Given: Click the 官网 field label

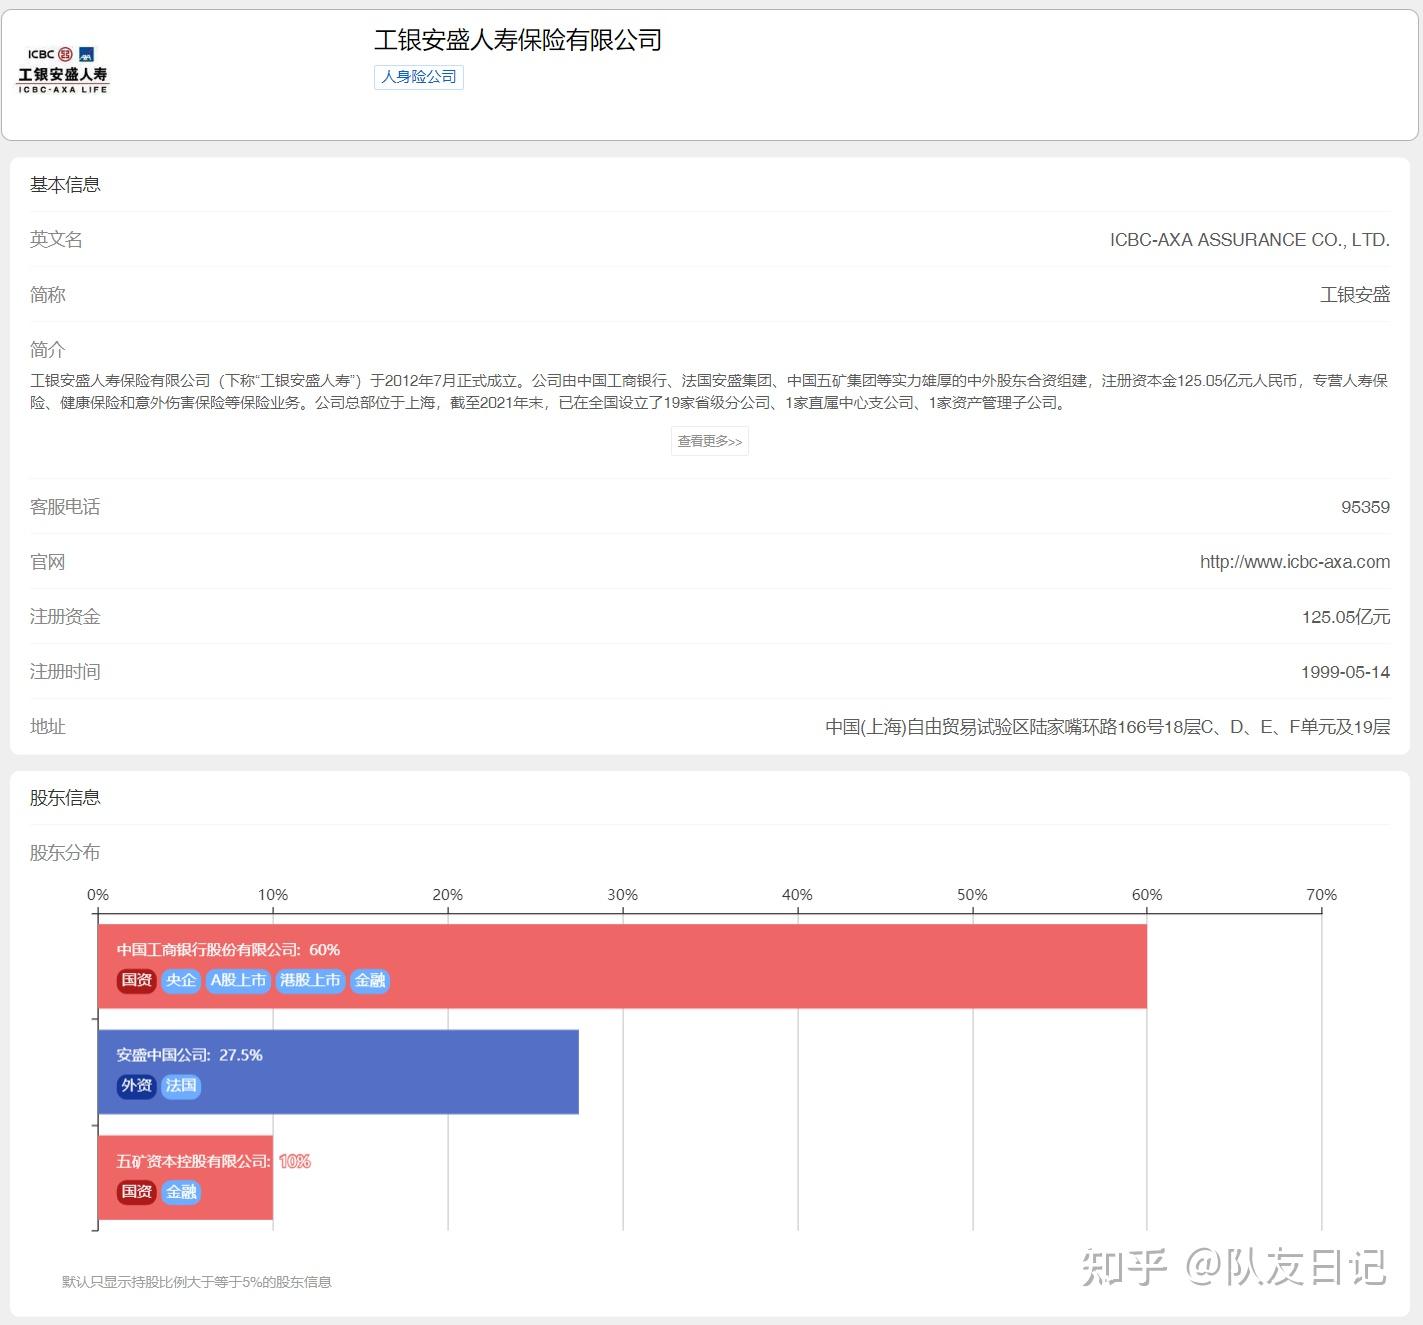Looking at the screenshot, I should tap(47, 562).
